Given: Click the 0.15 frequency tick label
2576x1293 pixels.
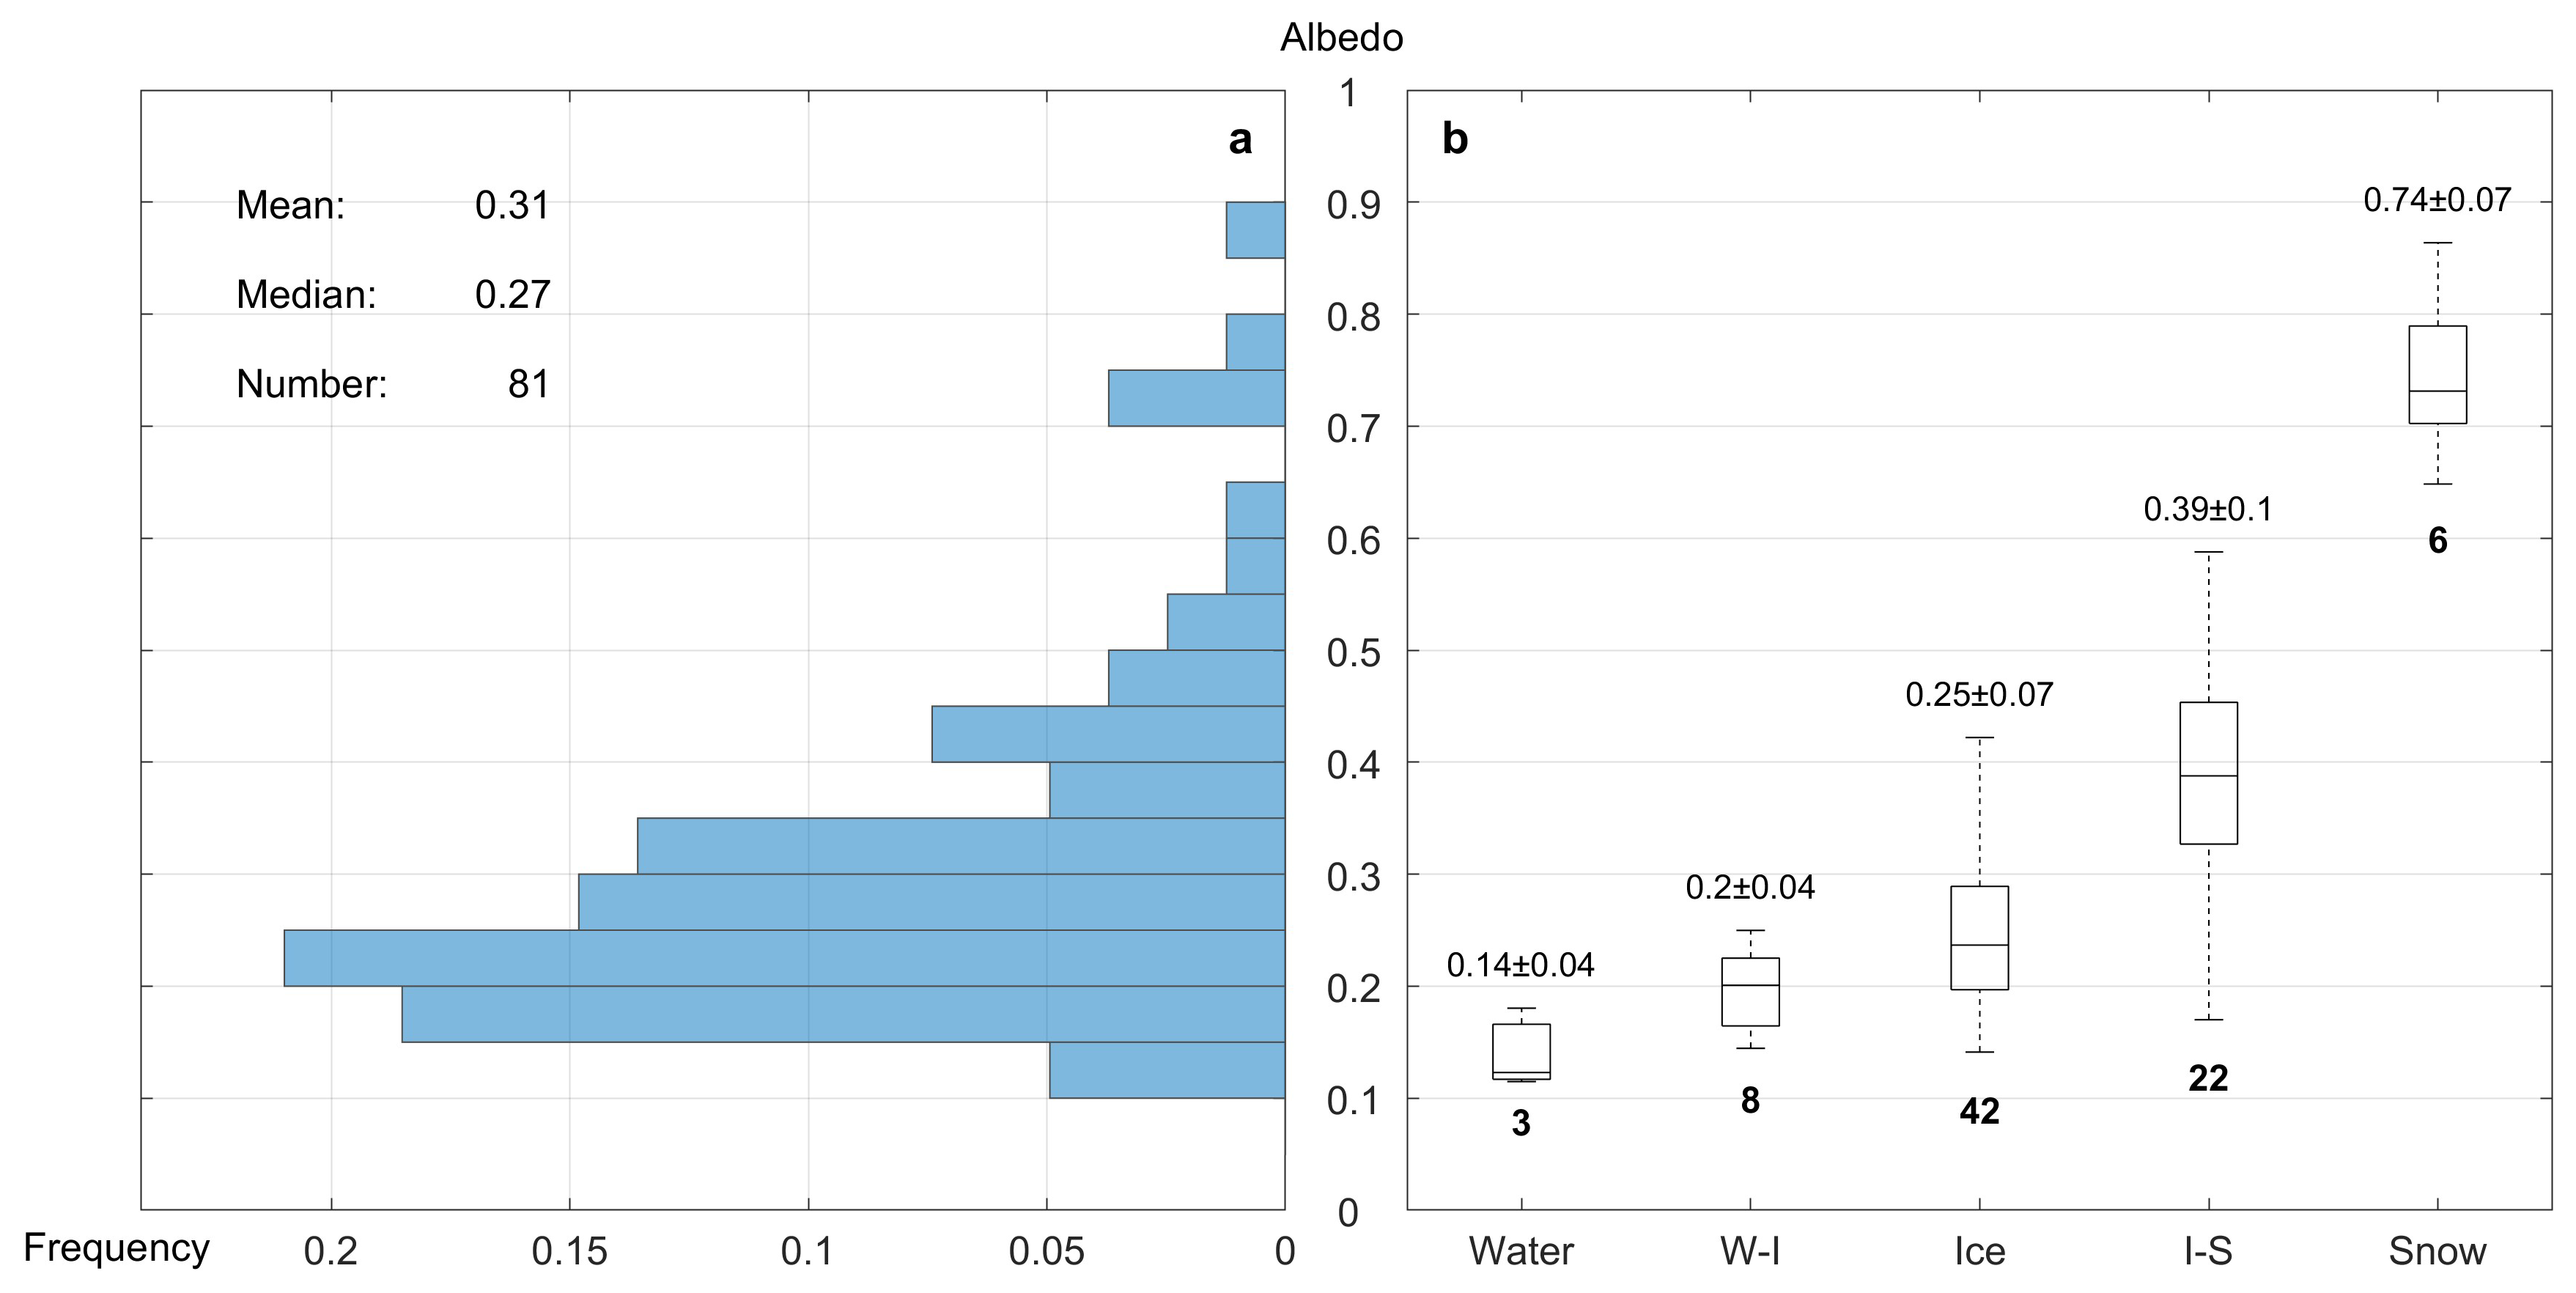Looking at the screenshot, I should (x=569, y=1251).
